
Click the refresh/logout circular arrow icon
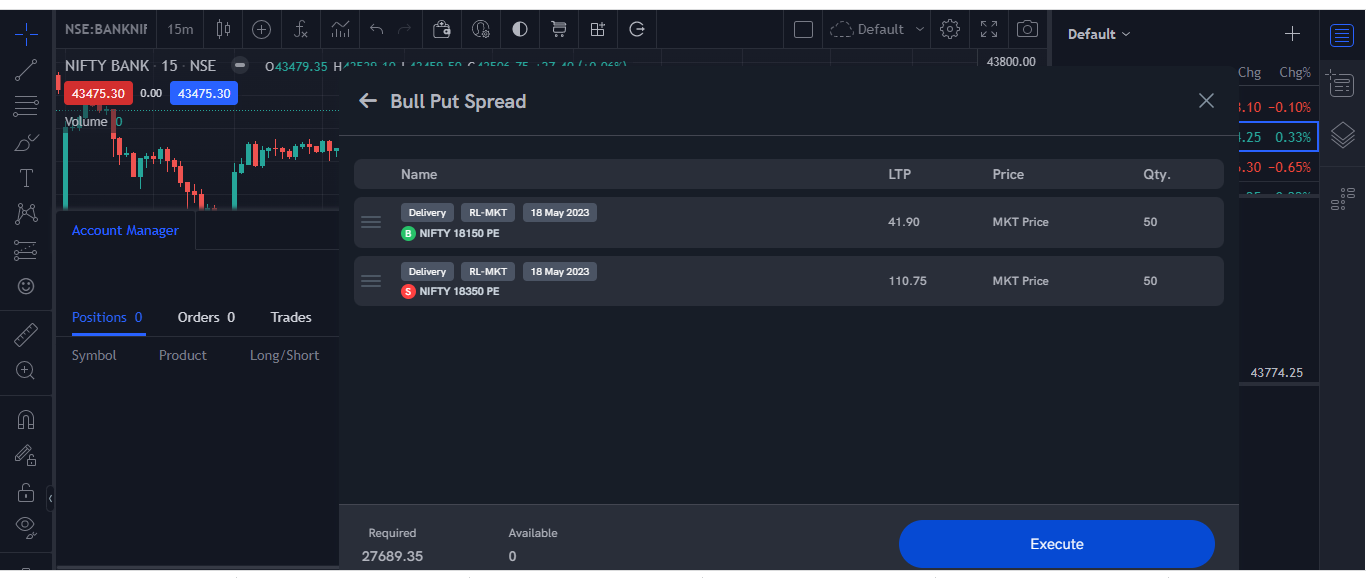point(637,29)
